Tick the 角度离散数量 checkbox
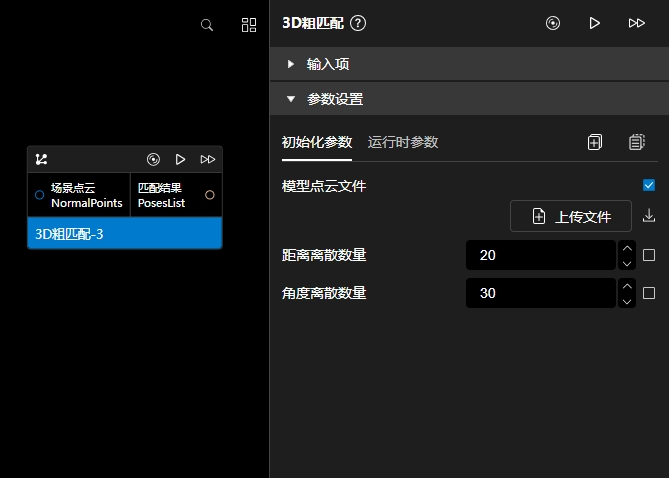 click(649, 293)
